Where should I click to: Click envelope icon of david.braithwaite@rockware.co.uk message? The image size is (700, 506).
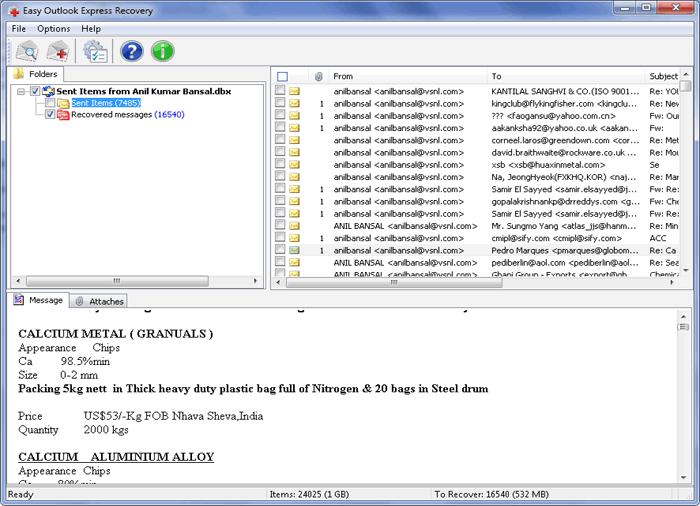coord(294,152)
